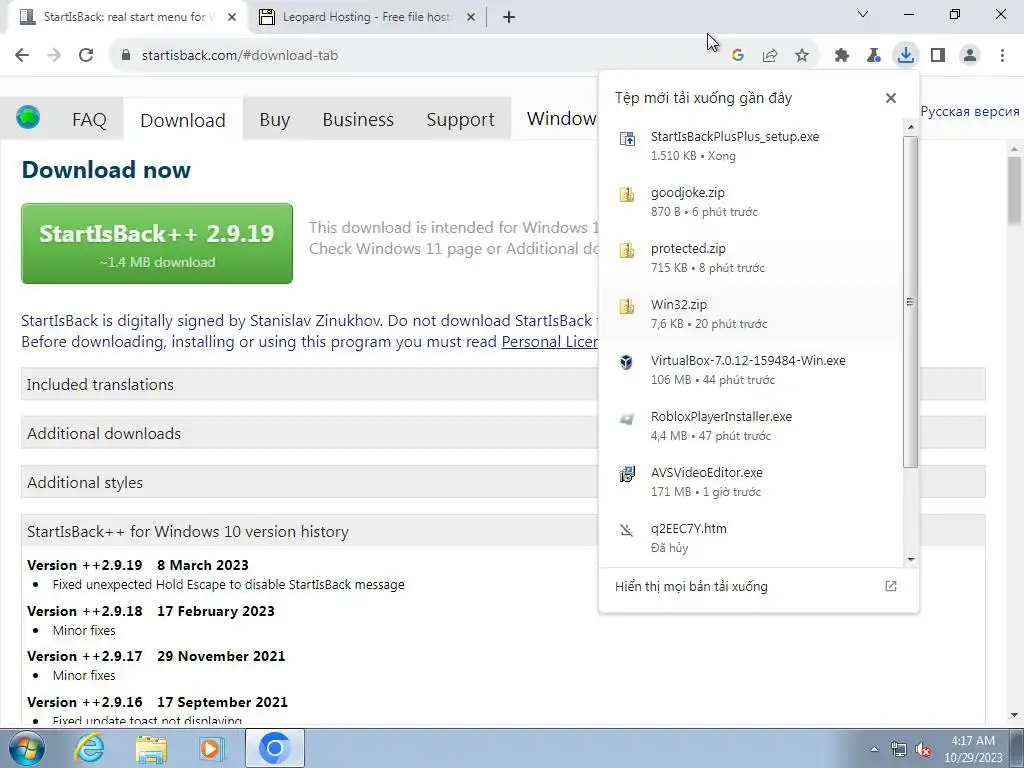
Task: Click the green StartIsBack++ 2.9.19 download button
Action: coord(157,244)
